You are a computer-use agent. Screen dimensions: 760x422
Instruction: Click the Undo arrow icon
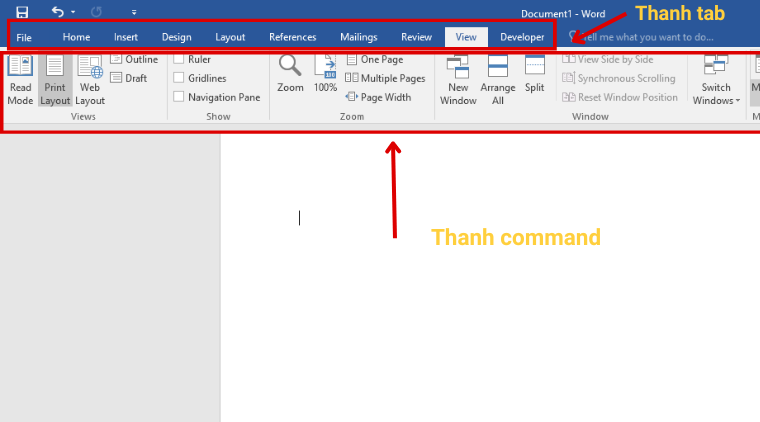point(57,12)
